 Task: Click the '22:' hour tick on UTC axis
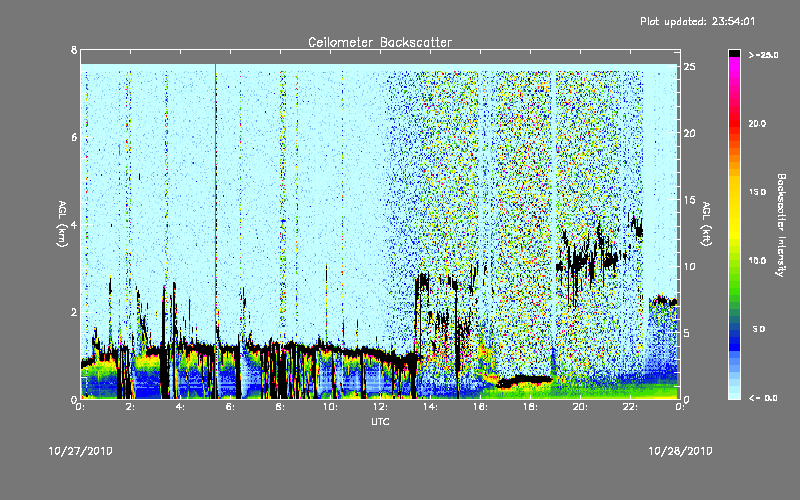click(630, 407)
